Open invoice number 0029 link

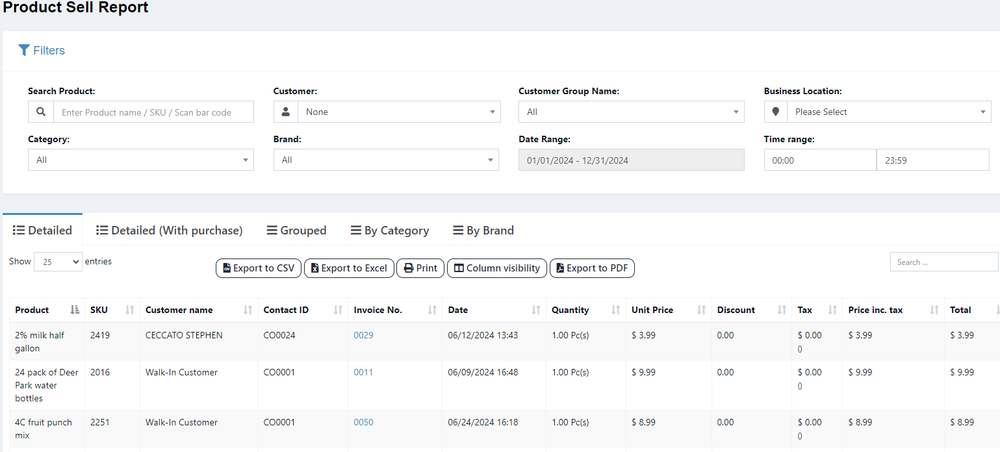[363, 336]
